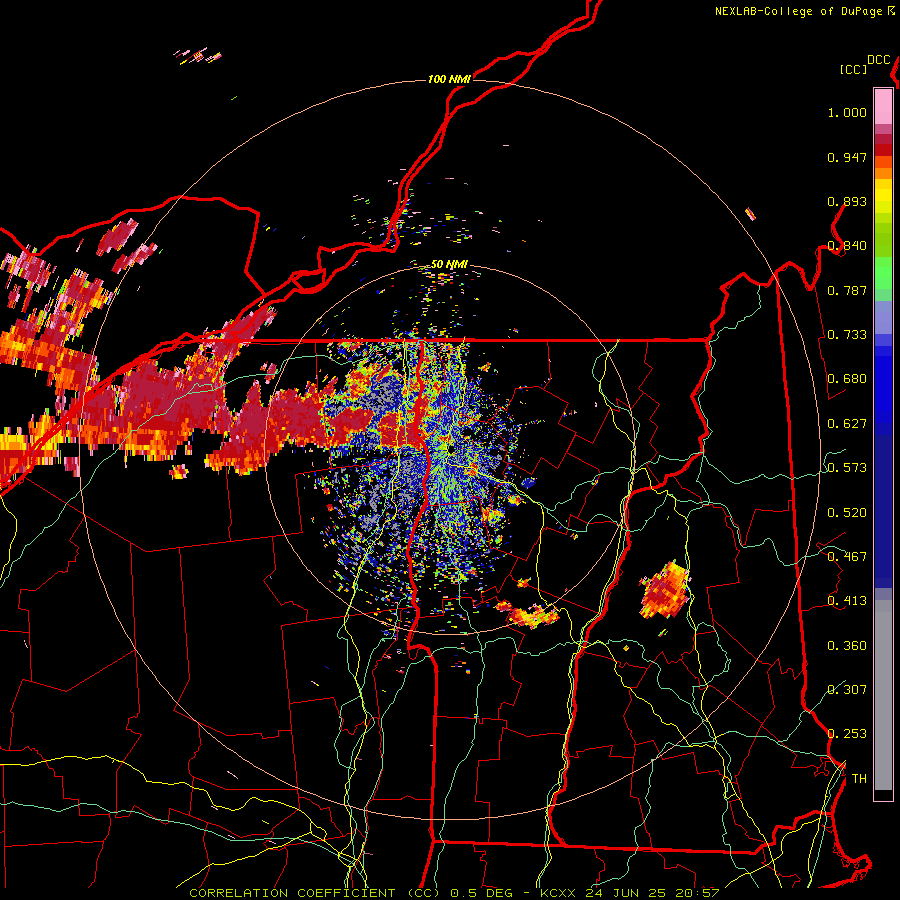Click the CORRELATION COEFFICIENT (CC) caption text
The image size is (900, 900).
click(315, 893)
